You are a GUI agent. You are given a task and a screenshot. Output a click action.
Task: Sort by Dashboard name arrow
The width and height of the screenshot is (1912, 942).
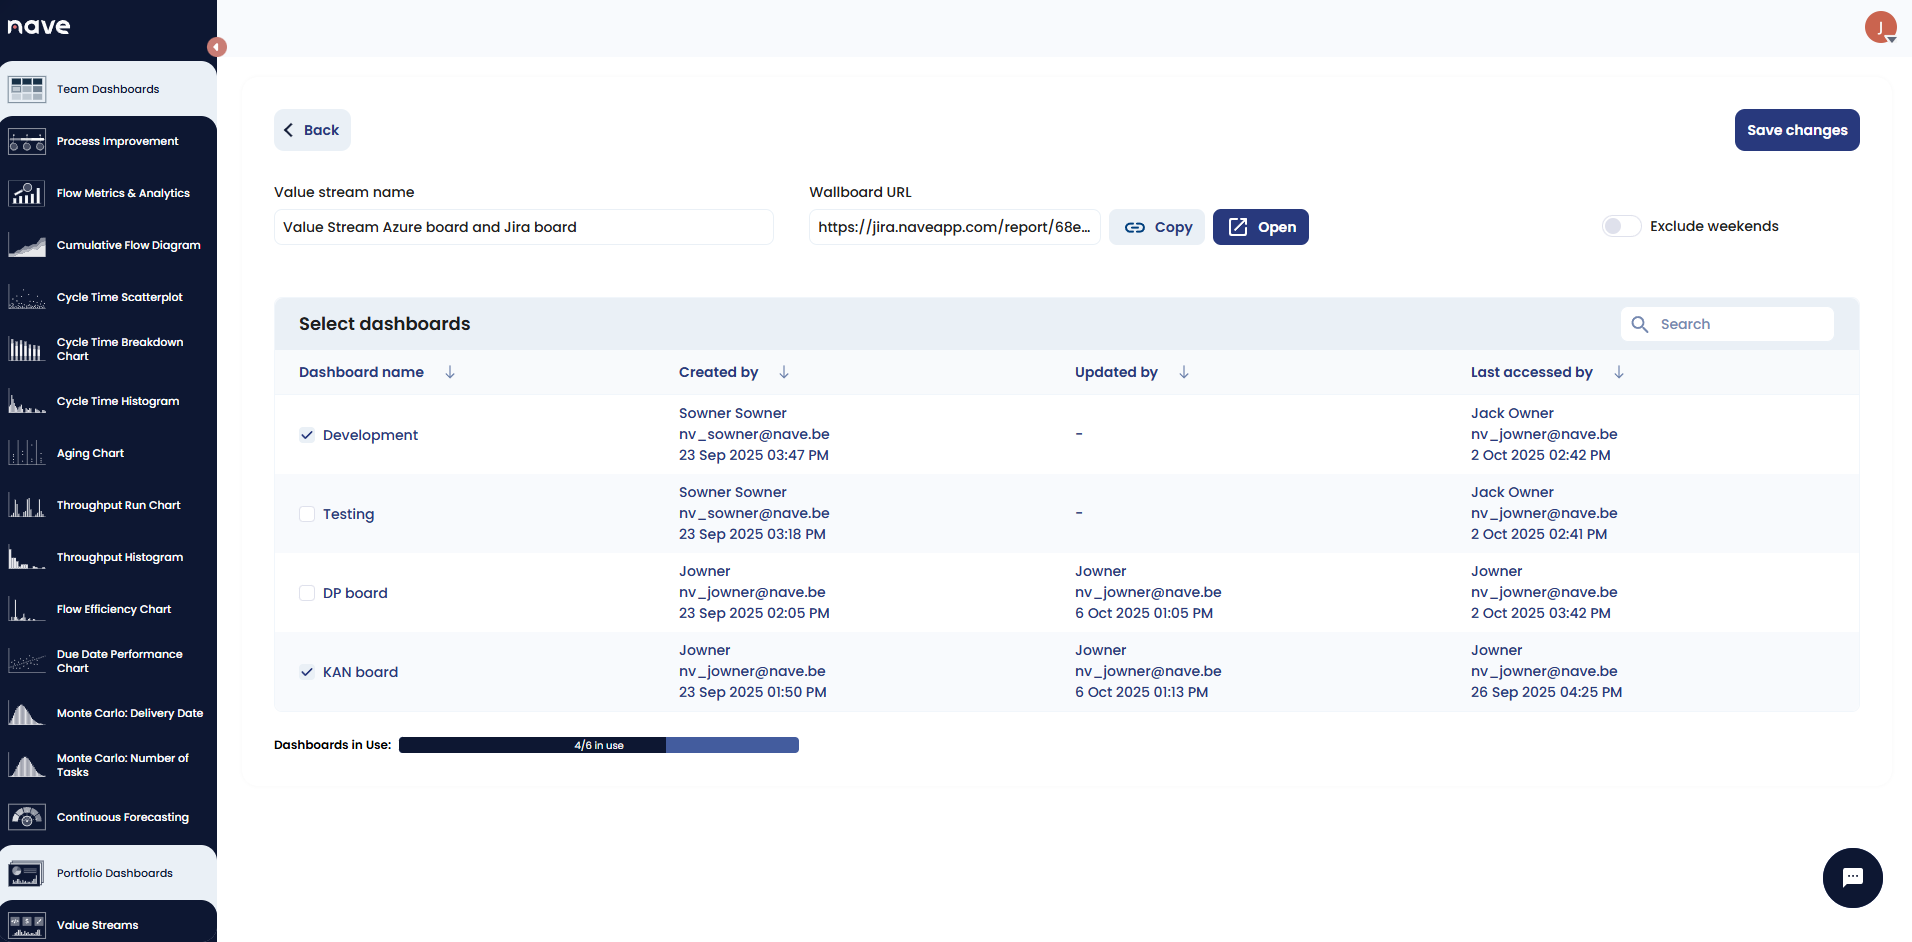(450, 372)
